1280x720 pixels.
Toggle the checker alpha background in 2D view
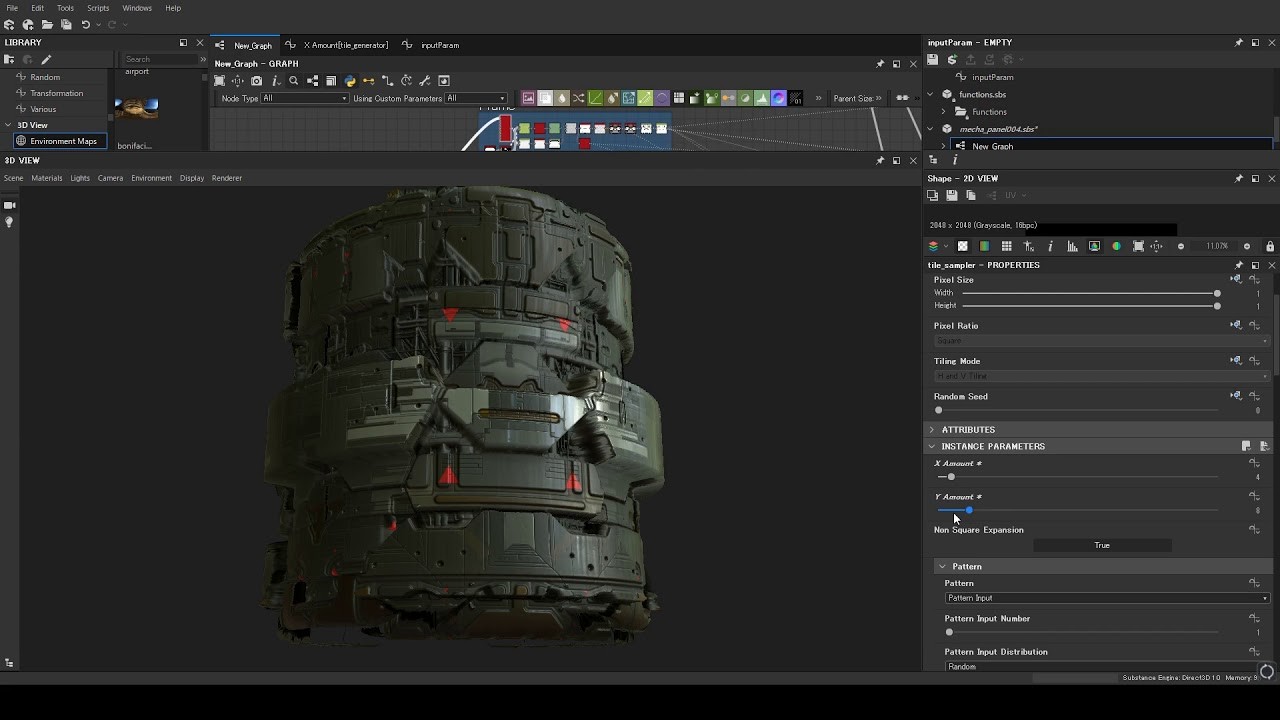point(963,246)
